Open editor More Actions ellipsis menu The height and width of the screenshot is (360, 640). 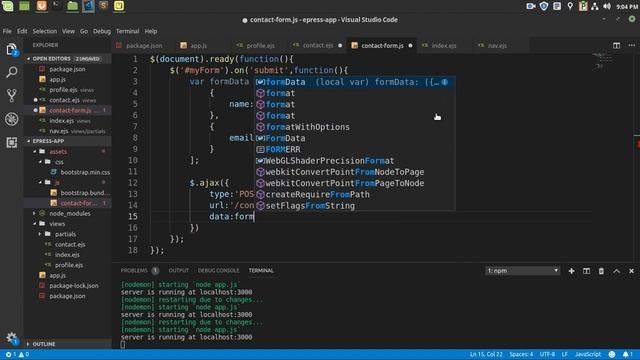[x=631, y=45]
